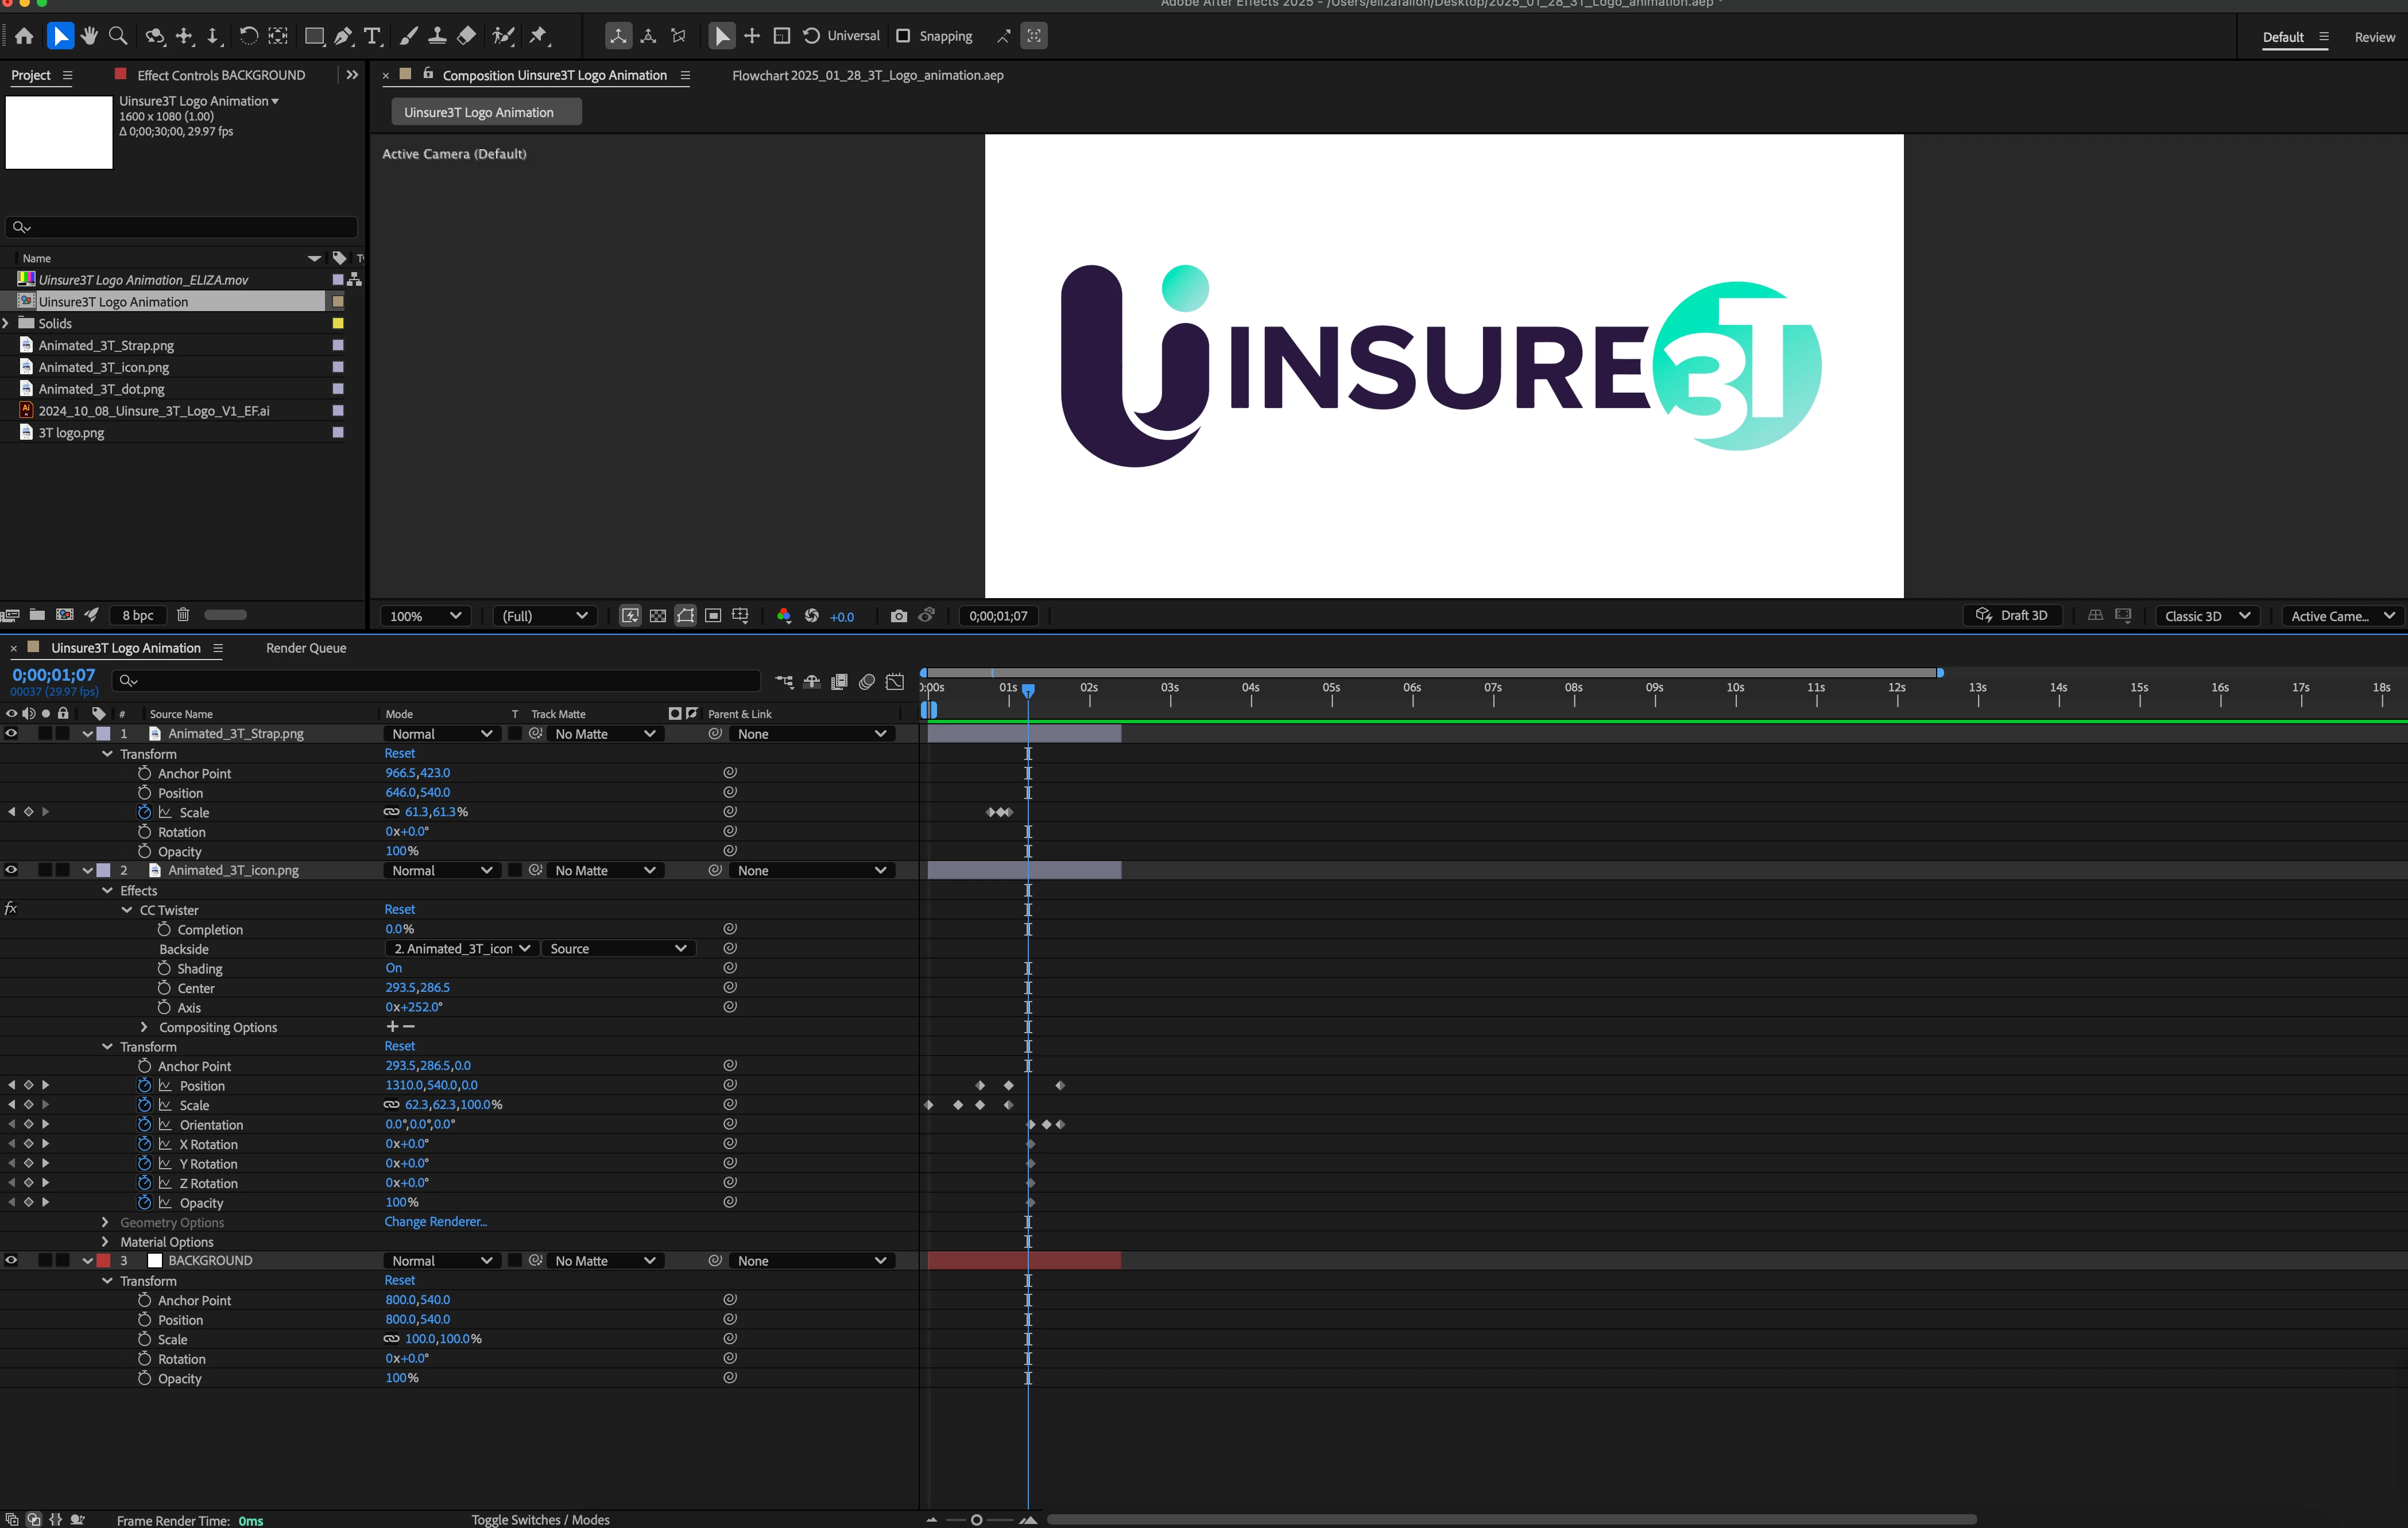Select the Pen tool
Viewport: 2408px width, 1528px height.
pos(343,36)
